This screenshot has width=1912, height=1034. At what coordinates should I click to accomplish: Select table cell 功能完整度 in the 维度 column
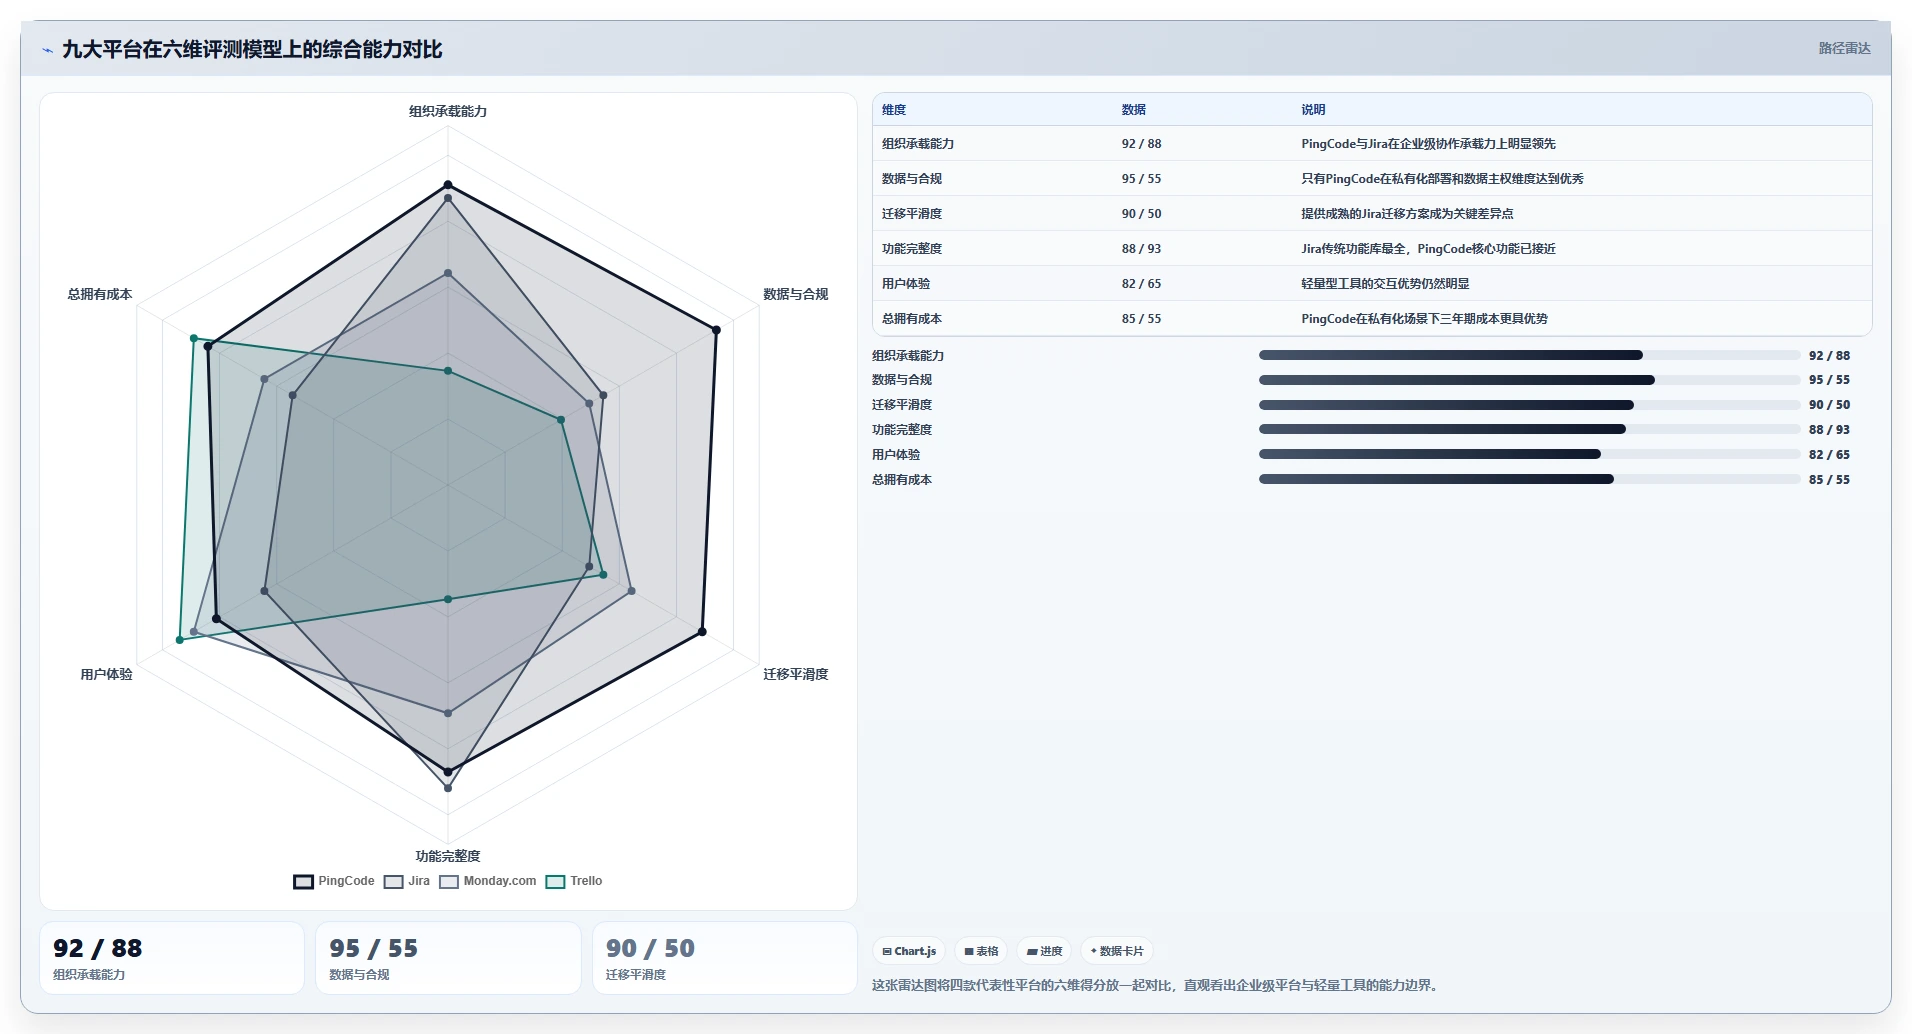(912, 249)
